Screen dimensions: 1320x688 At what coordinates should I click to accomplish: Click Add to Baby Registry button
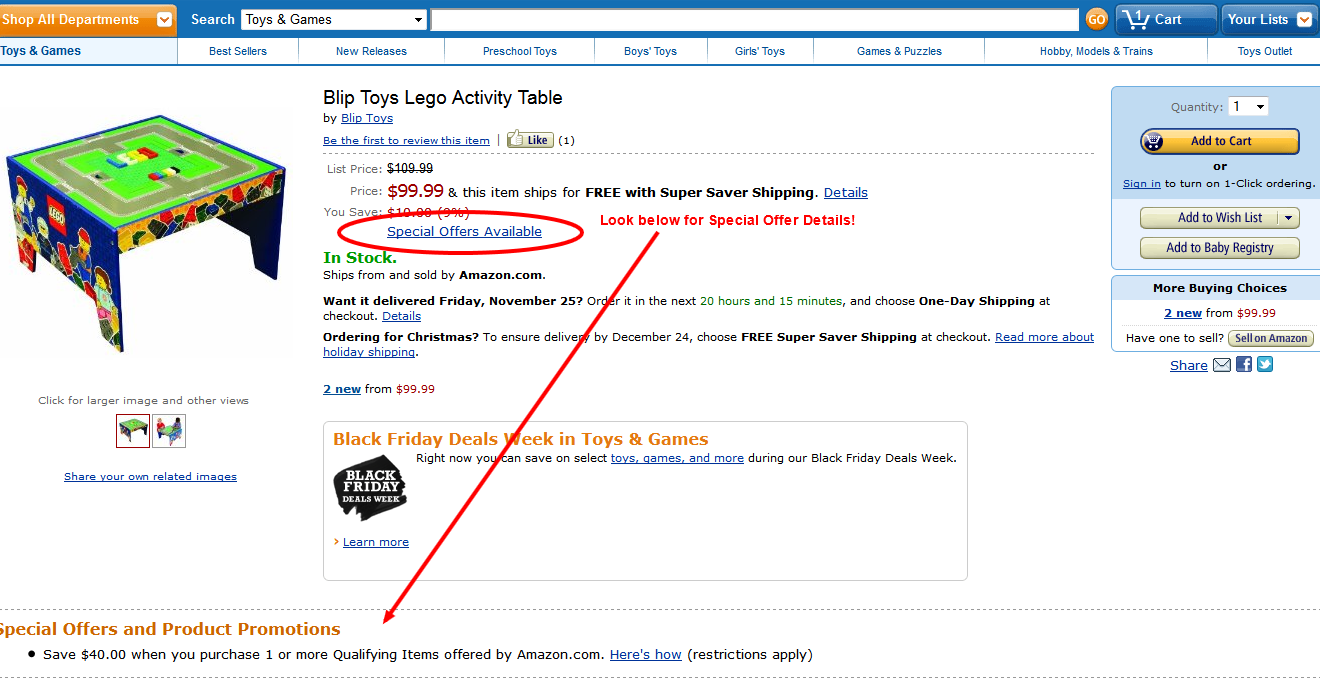click(1220, 248)
